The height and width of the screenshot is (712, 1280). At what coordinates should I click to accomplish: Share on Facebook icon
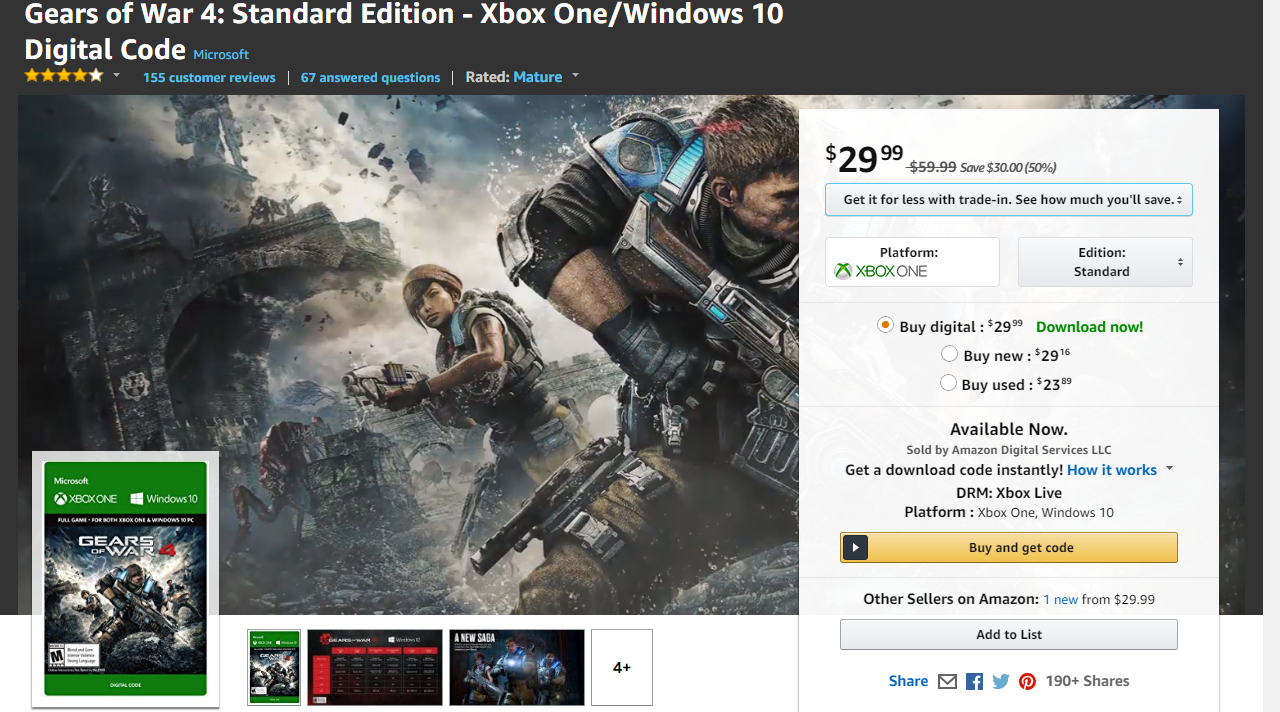click(974, 682)
